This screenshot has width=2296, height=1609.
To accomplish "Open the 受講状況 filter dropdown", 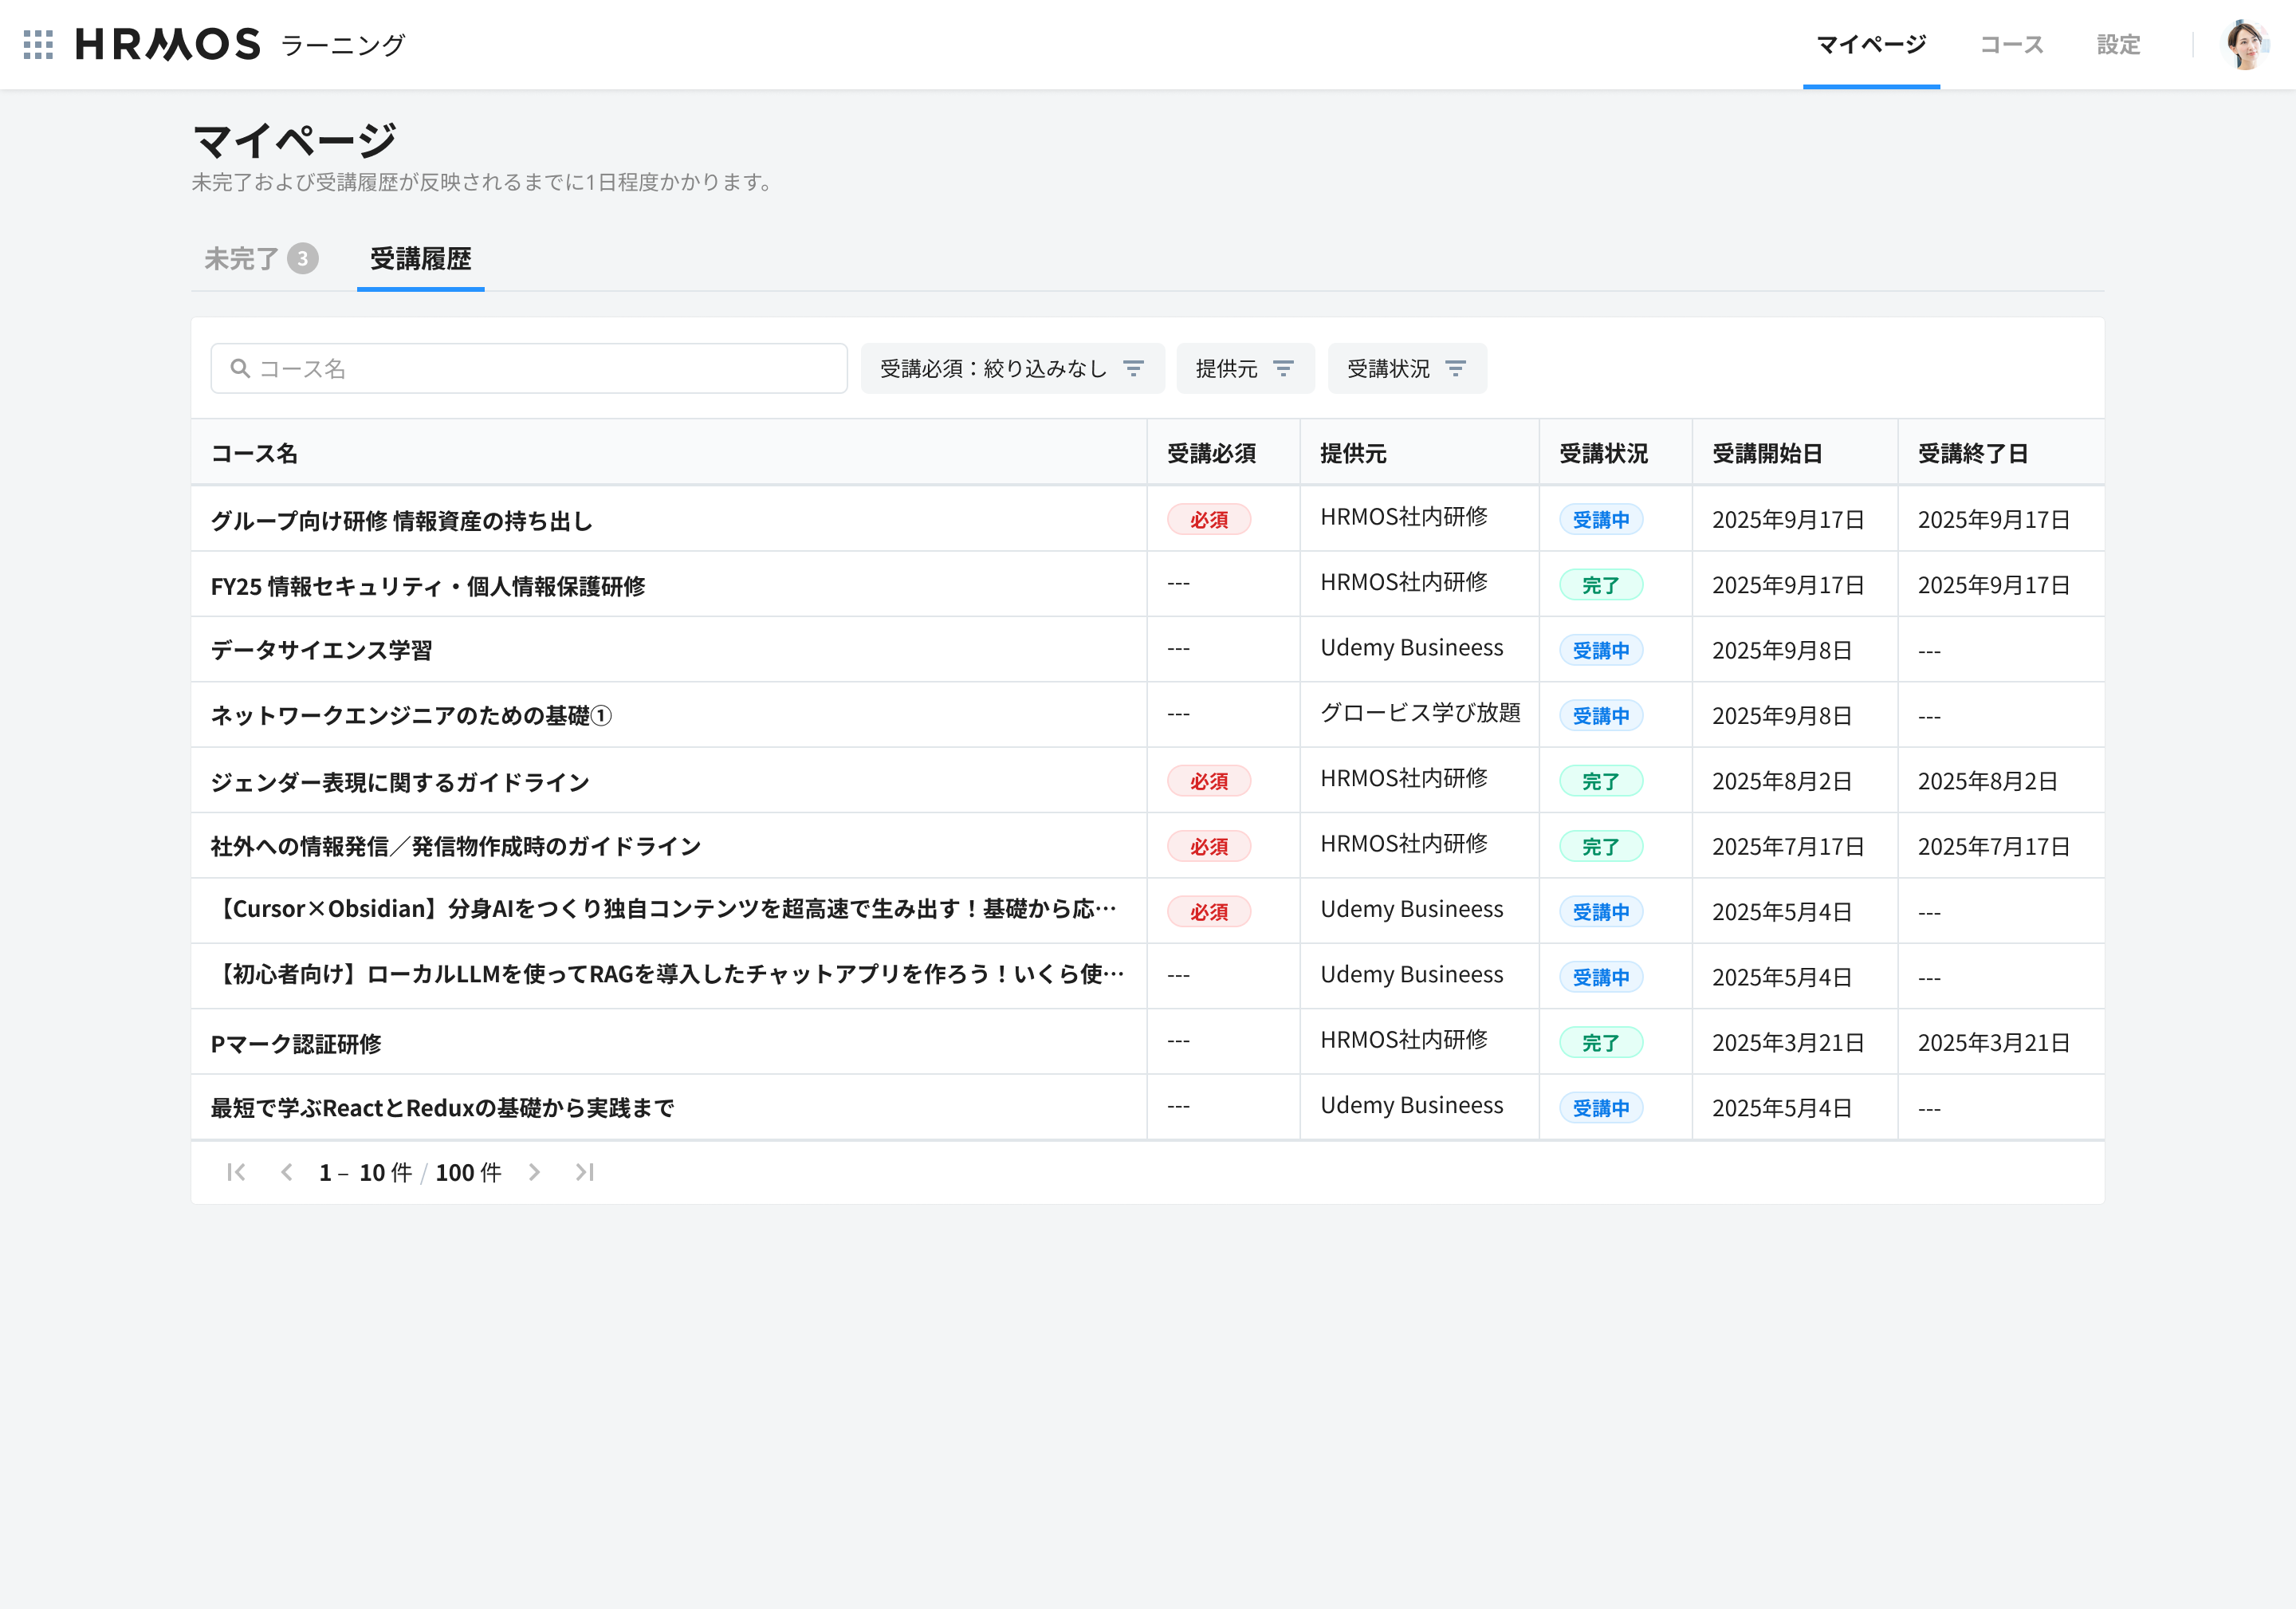I will 1407,368.
